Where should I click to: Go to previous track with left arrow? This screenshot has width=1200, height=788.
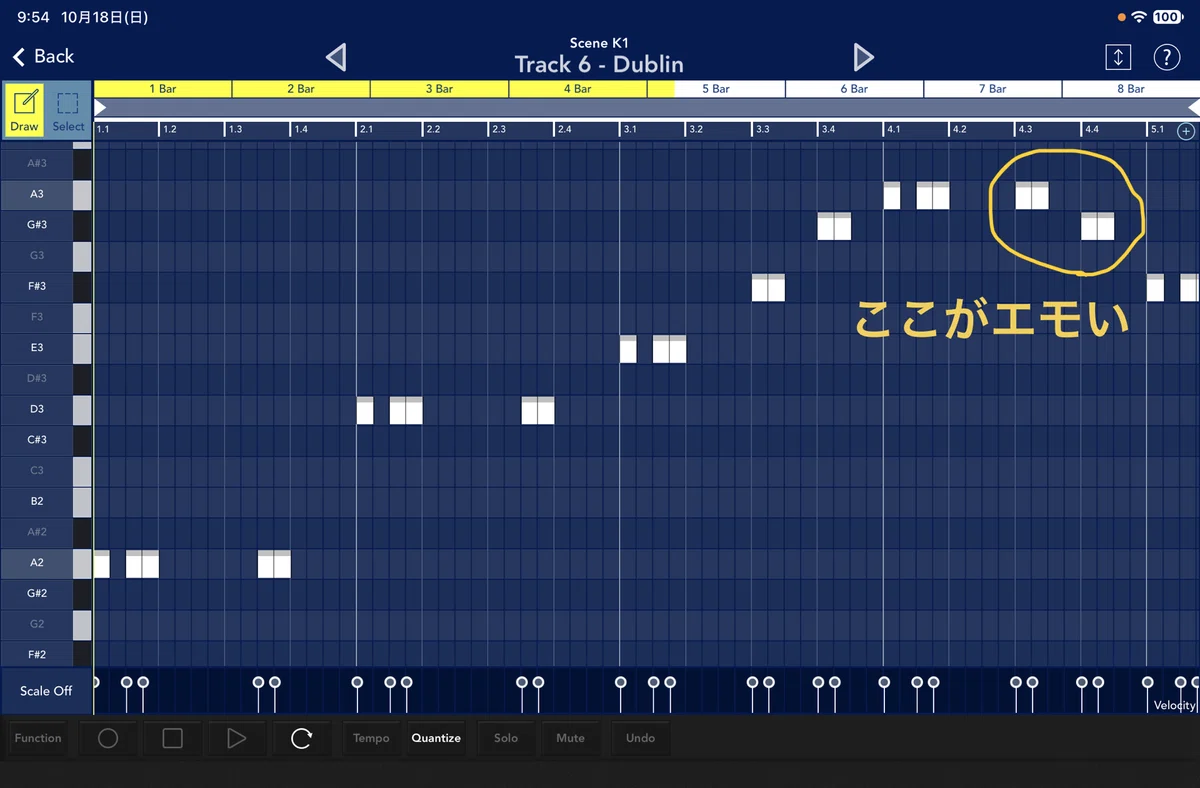point(336,57)
